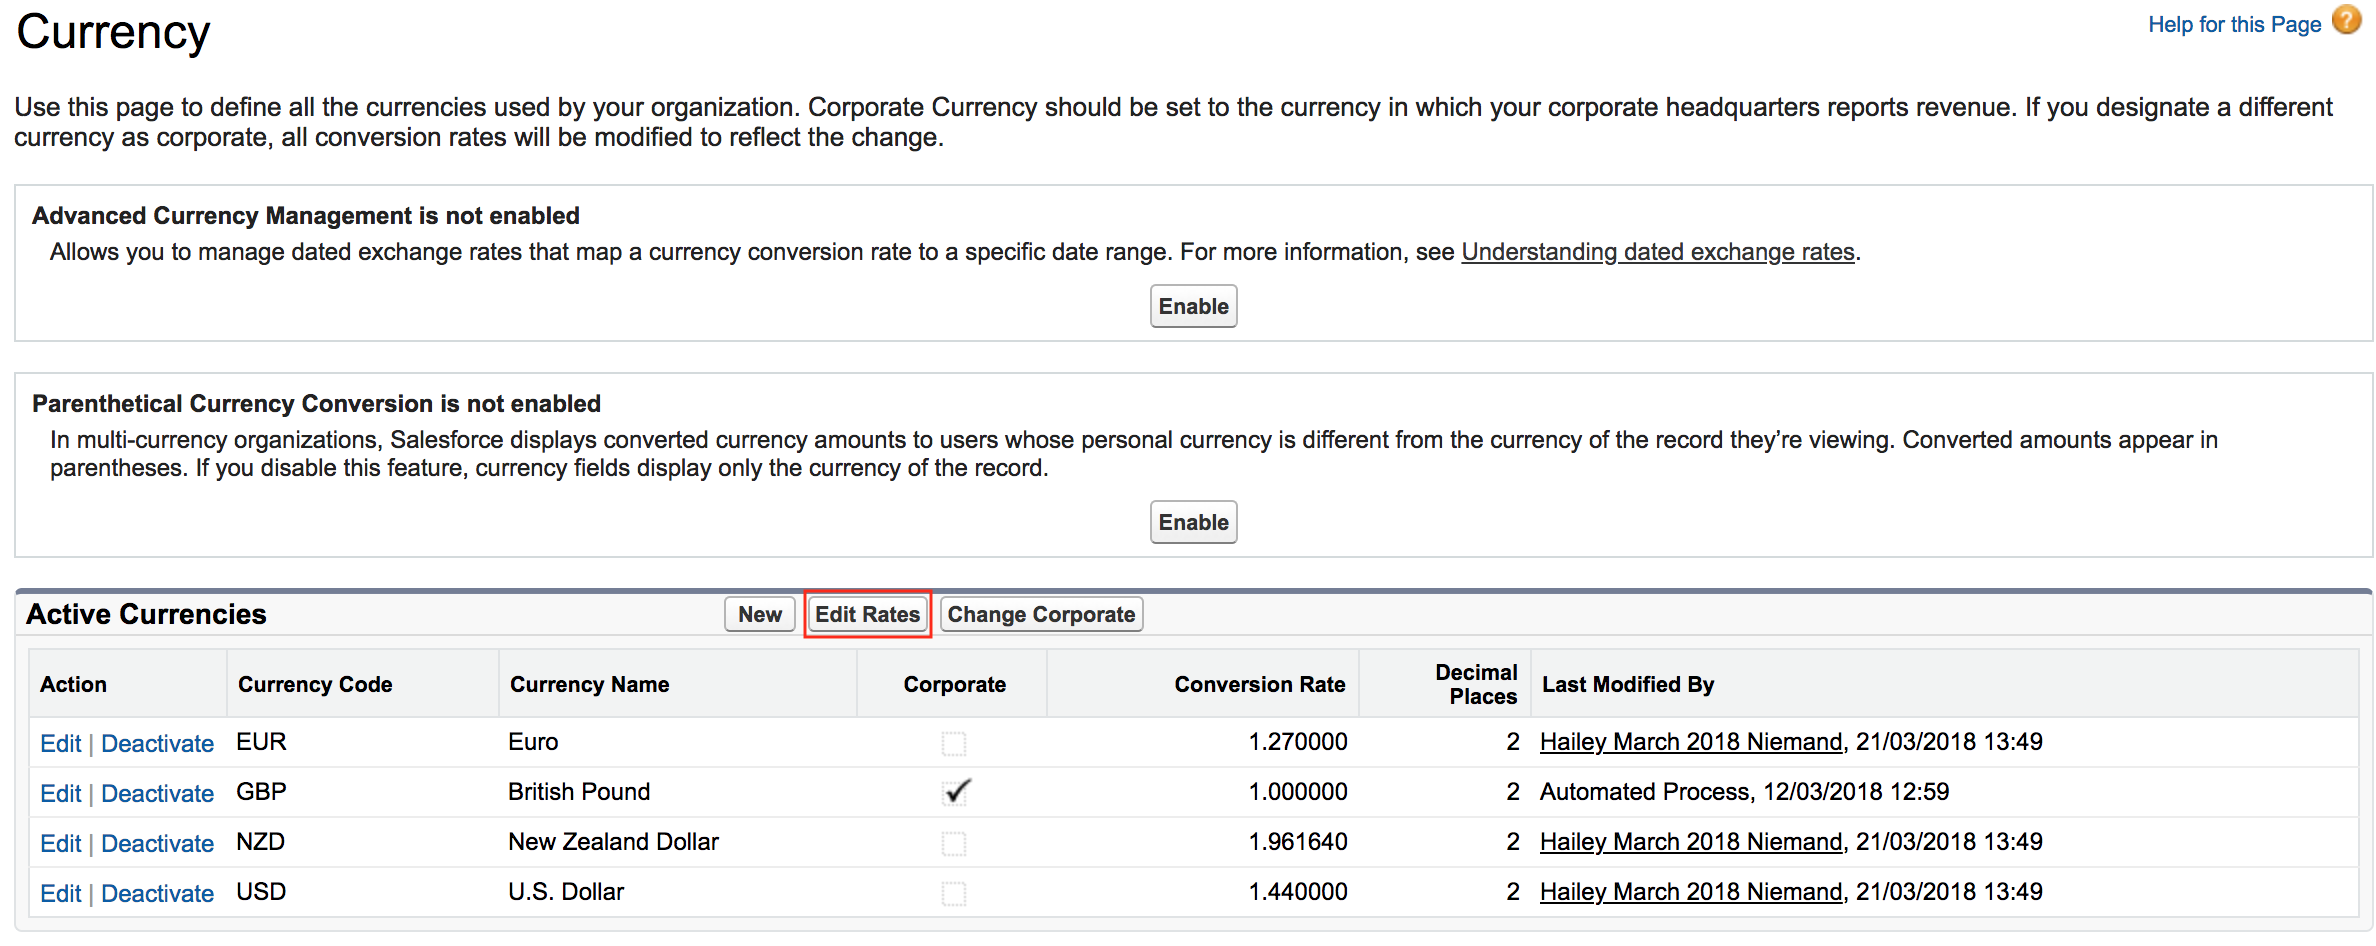Click the Help question mark icon

pos(2346,20)
